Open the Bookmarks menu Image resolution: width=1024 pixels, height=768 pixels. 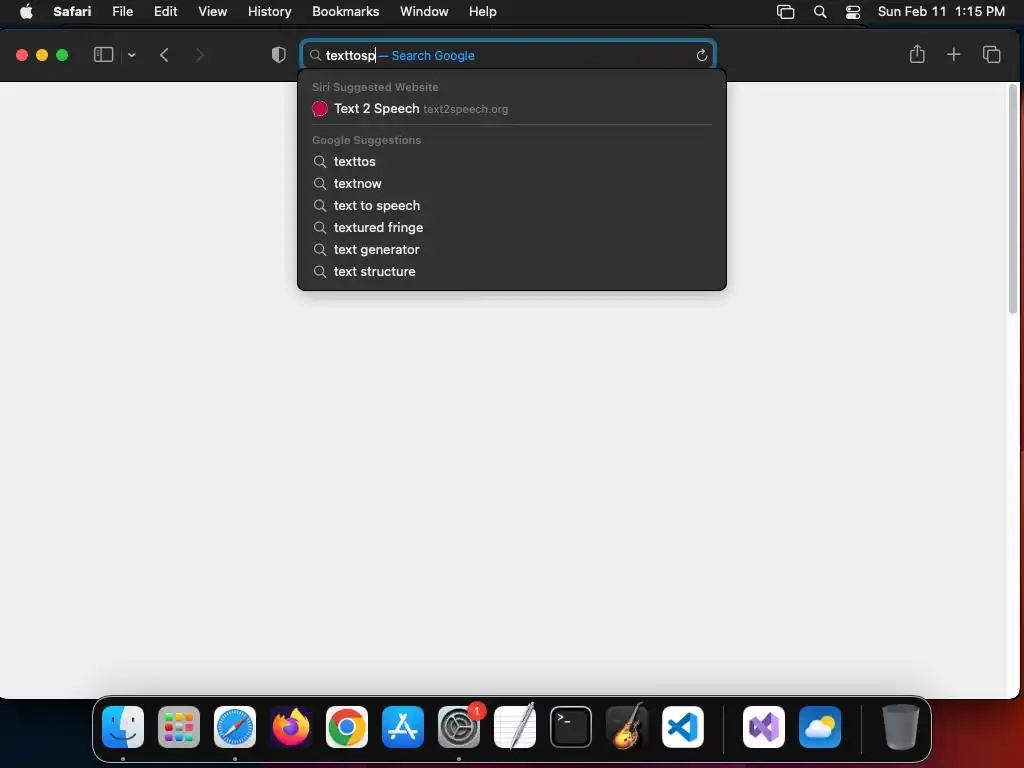coord(345,12)
